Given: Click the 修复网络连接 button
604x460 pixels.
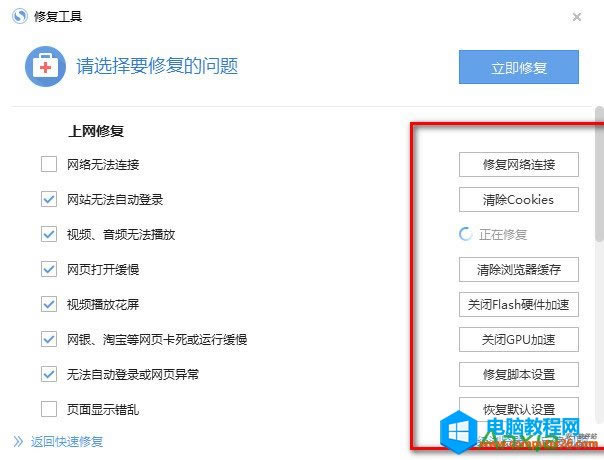Looking at the screenshot, I should 518,164.
